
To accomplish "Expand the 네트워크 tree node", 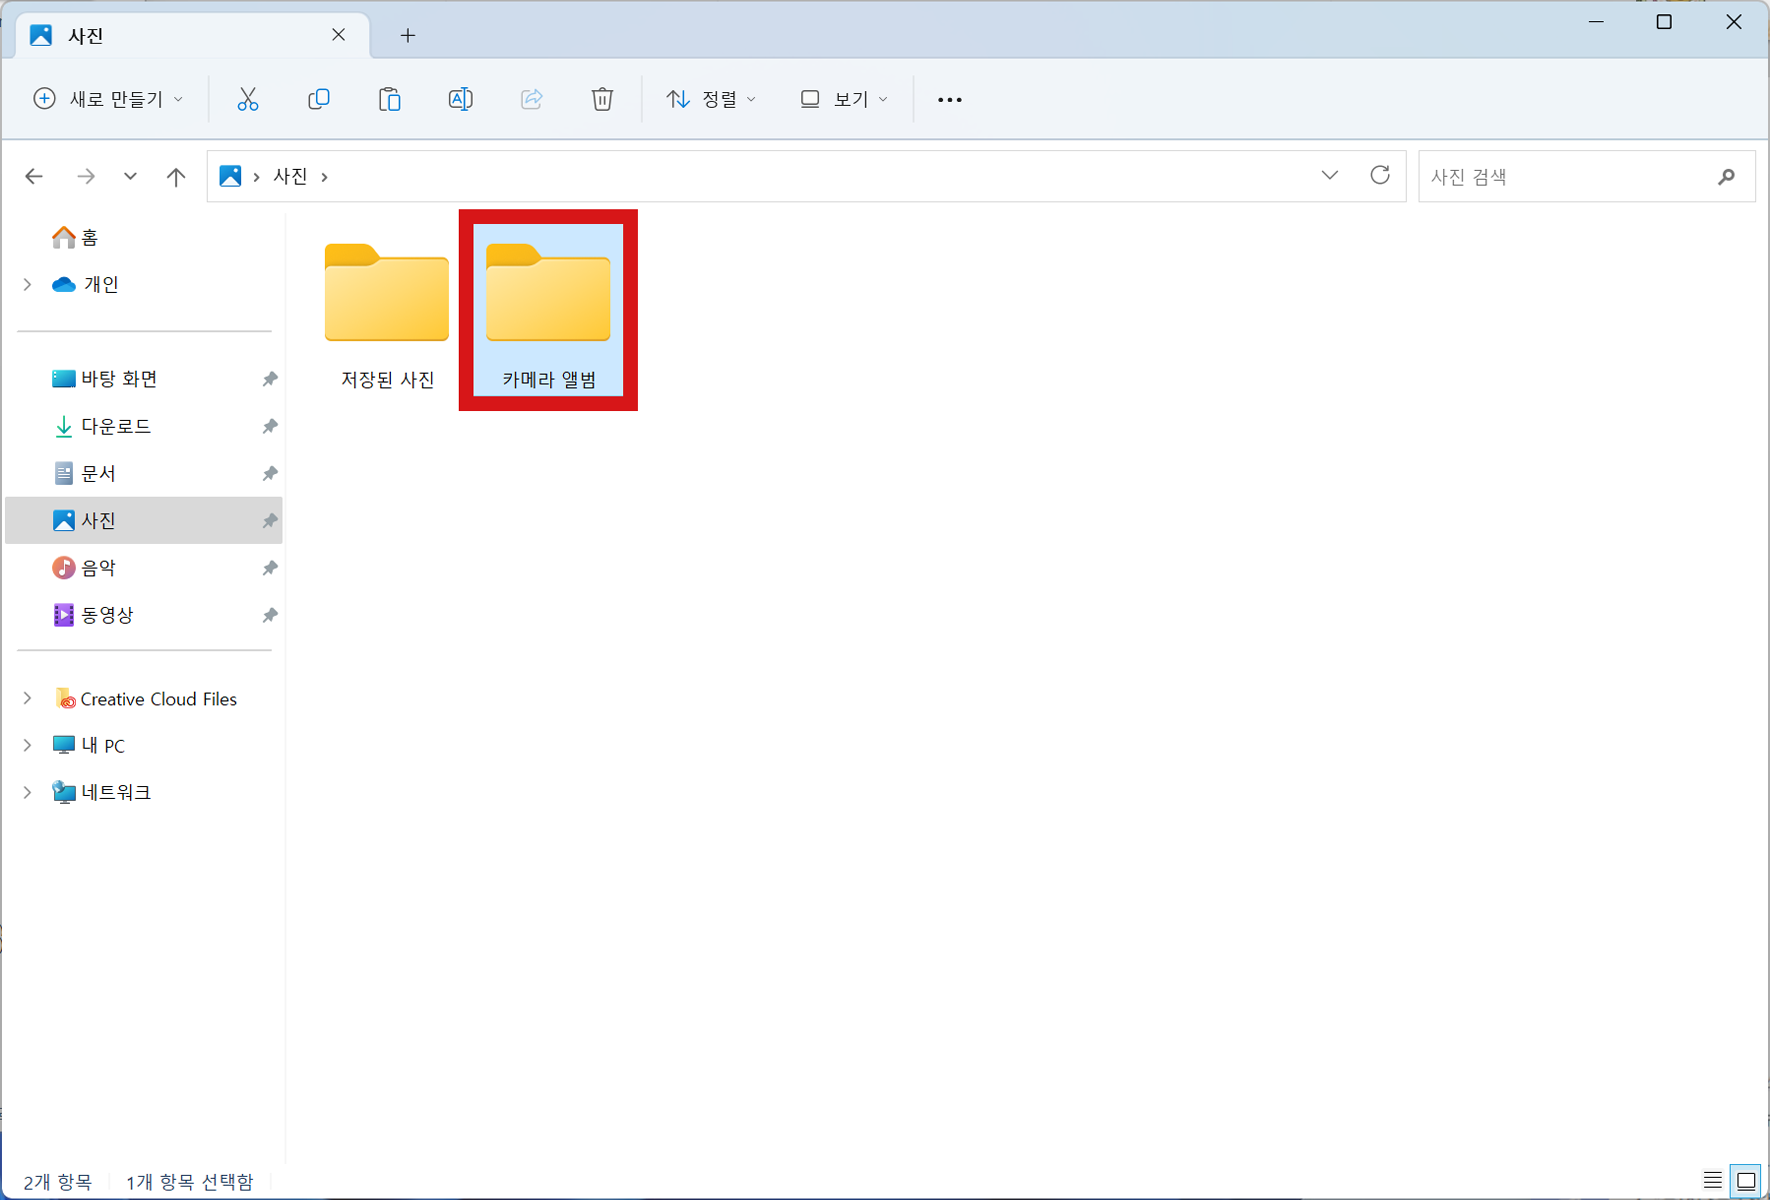I will click(x=27, y=792).
